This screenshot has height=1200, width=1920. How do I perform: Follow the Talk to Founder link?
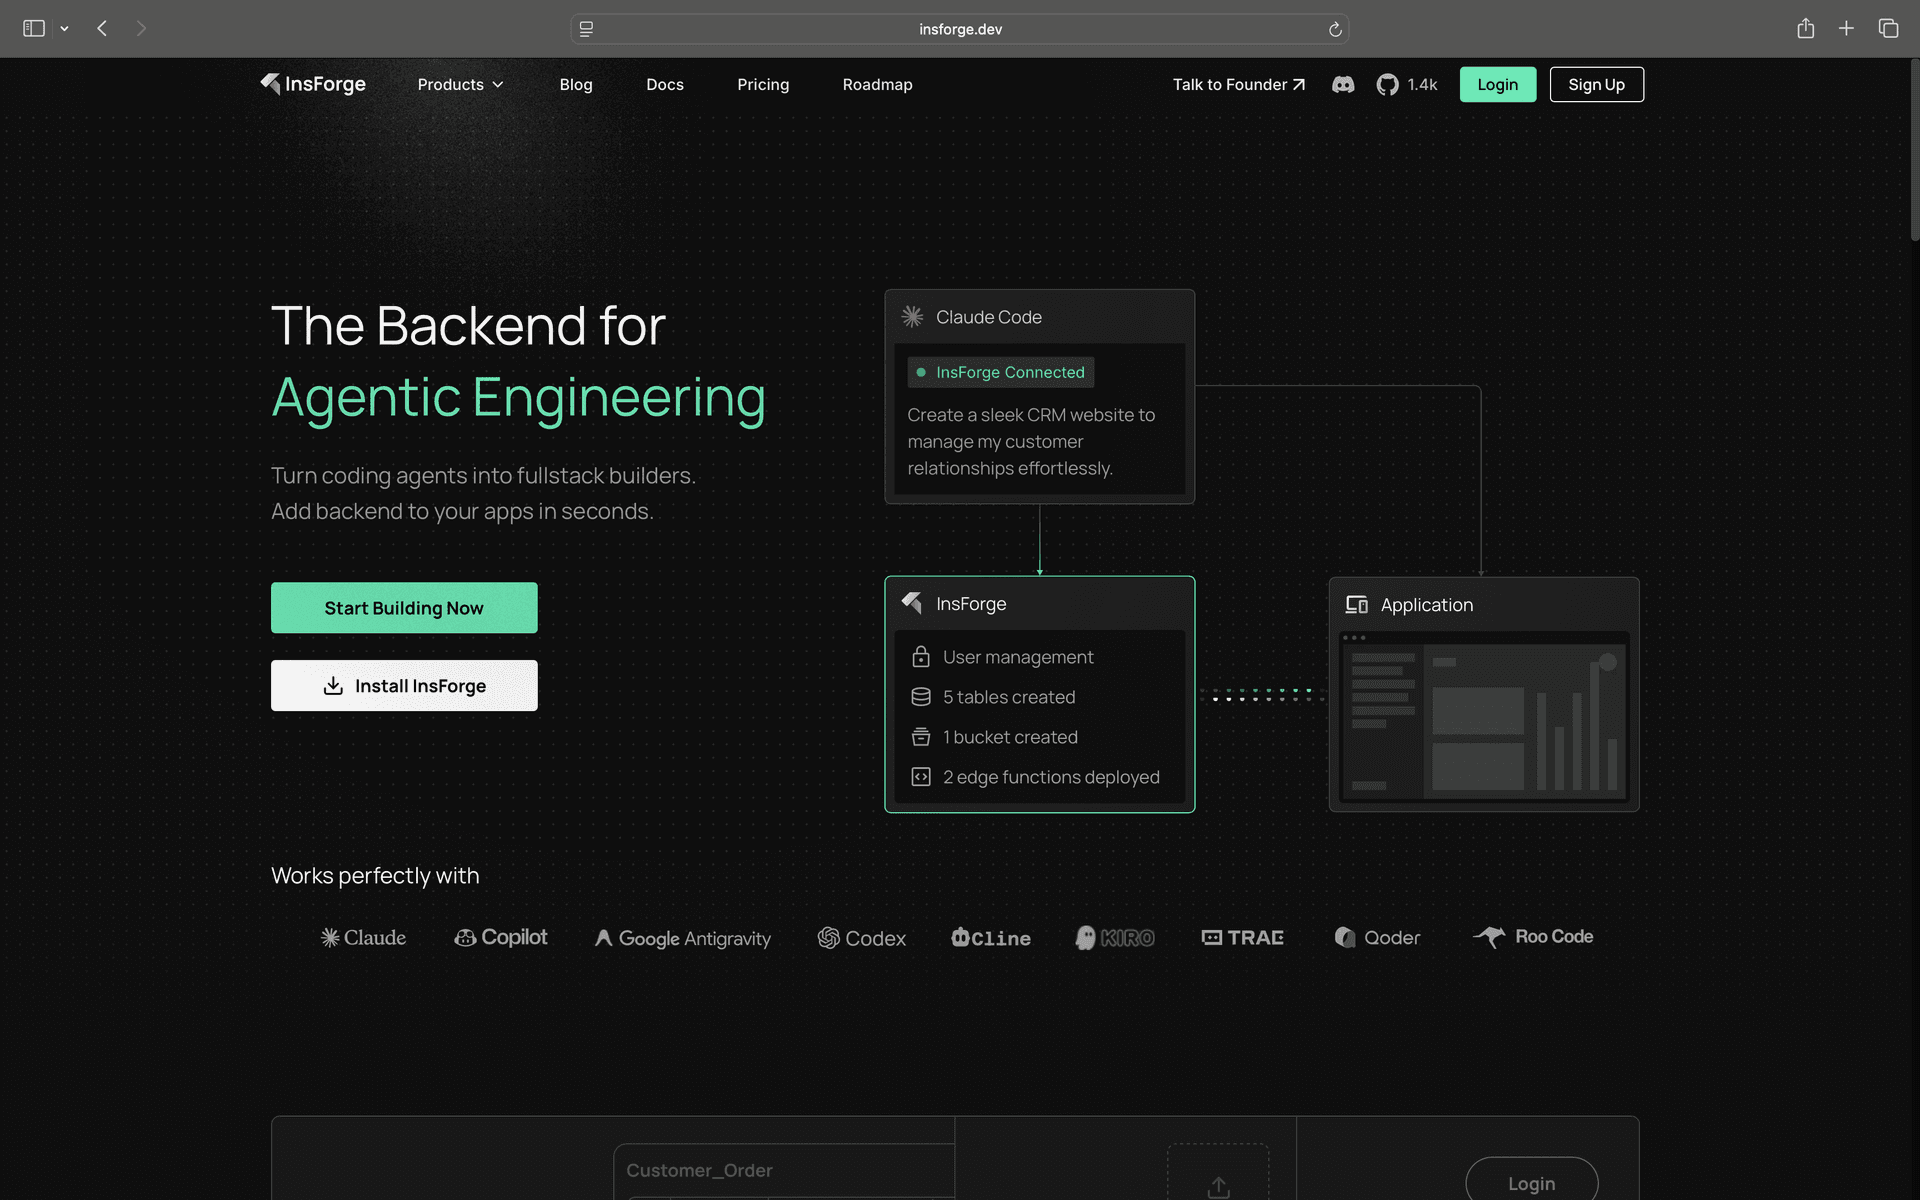pos(1238,85)
